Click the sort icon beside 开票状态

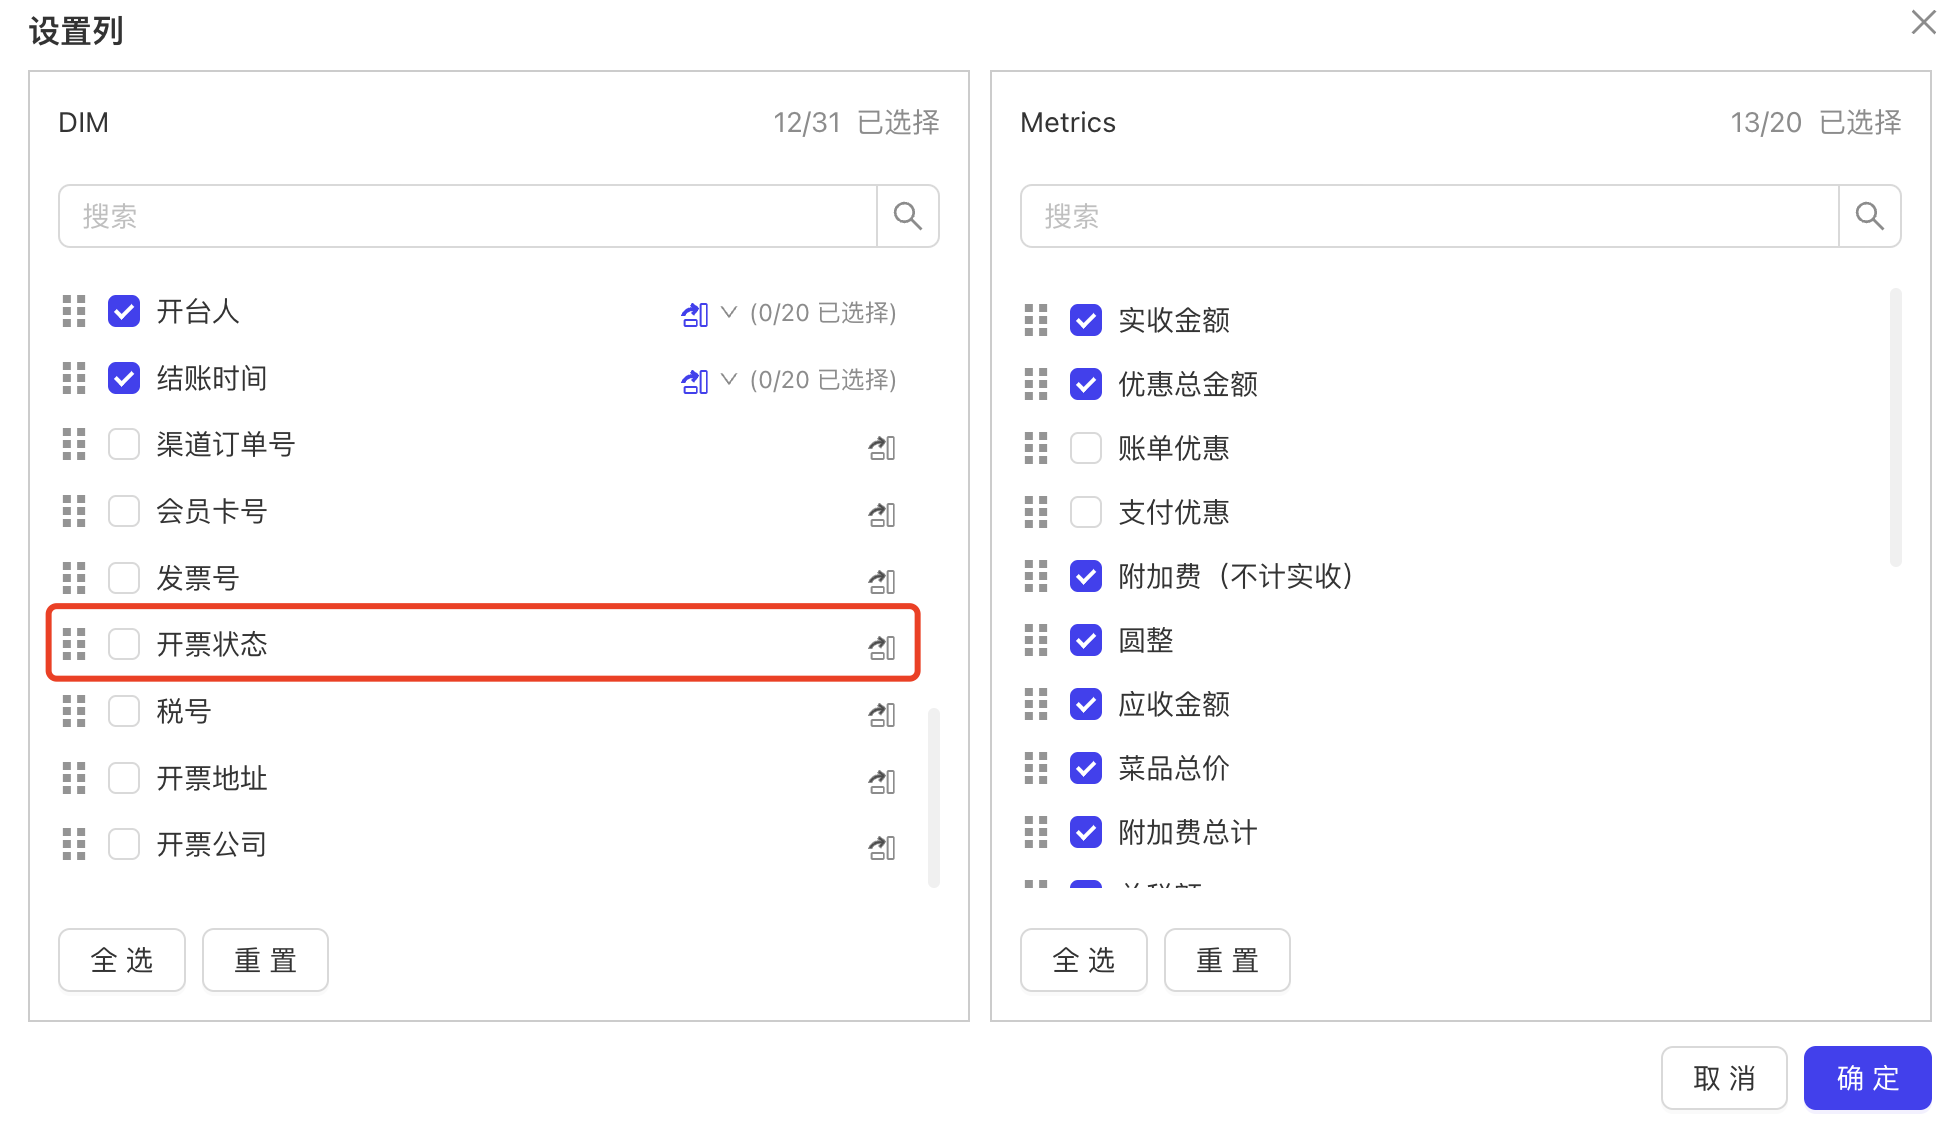pos(882,647)
